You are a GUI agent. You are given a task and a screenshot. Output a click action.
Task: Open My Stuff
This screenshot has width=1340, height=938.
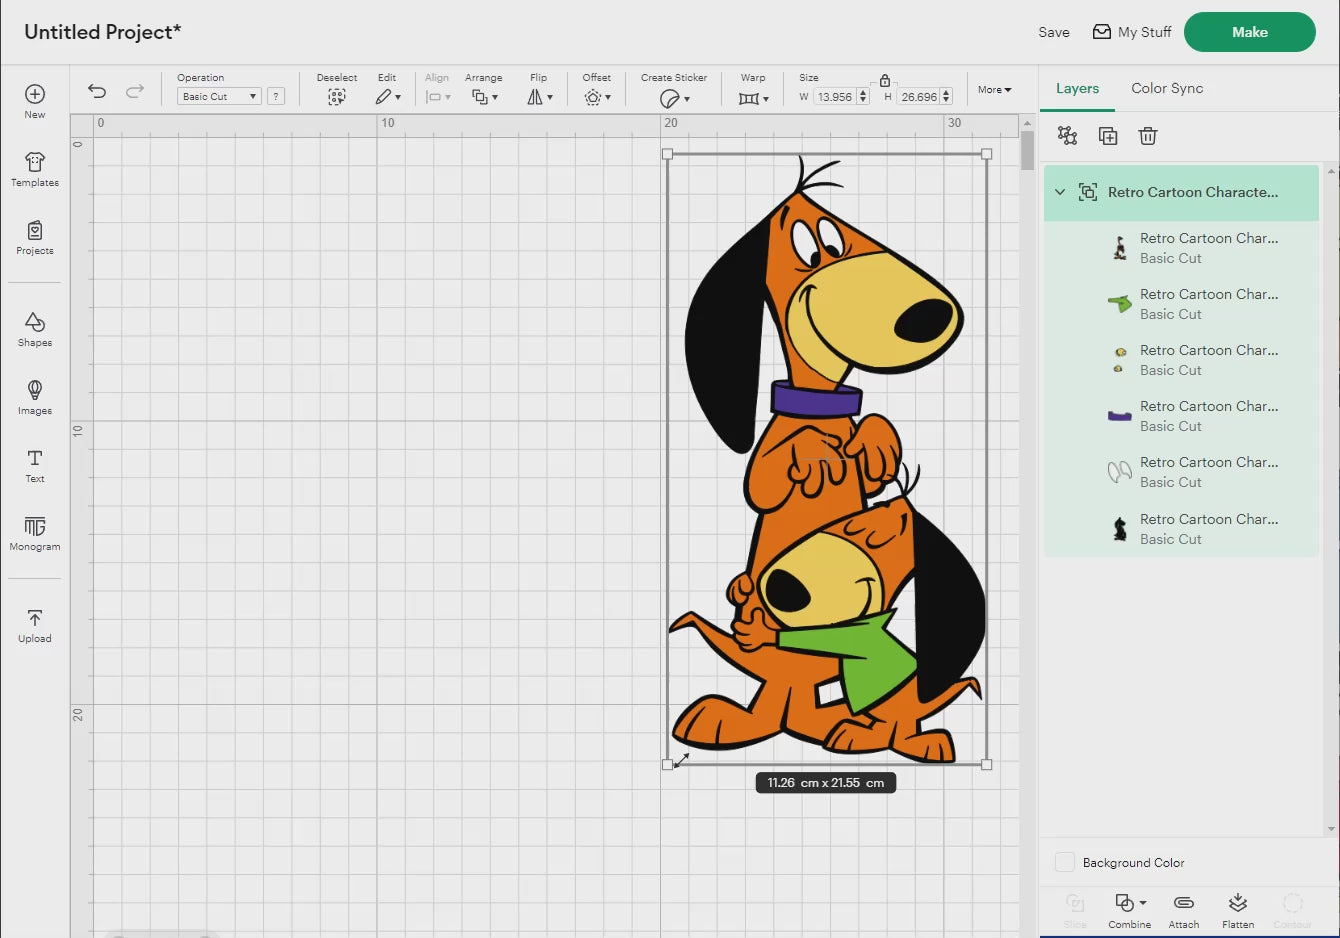(x=1132, y=32)
